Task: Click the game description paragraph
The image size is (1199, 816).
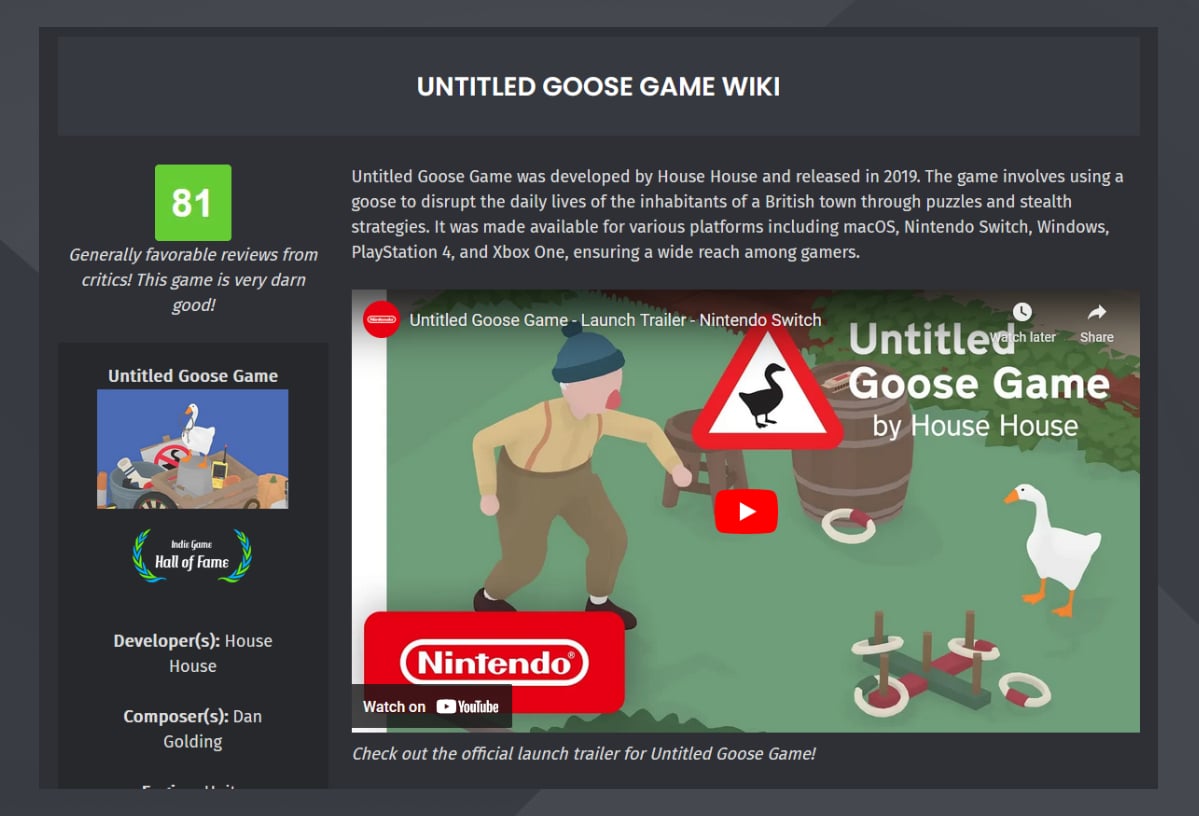Action: pos(738,214)
